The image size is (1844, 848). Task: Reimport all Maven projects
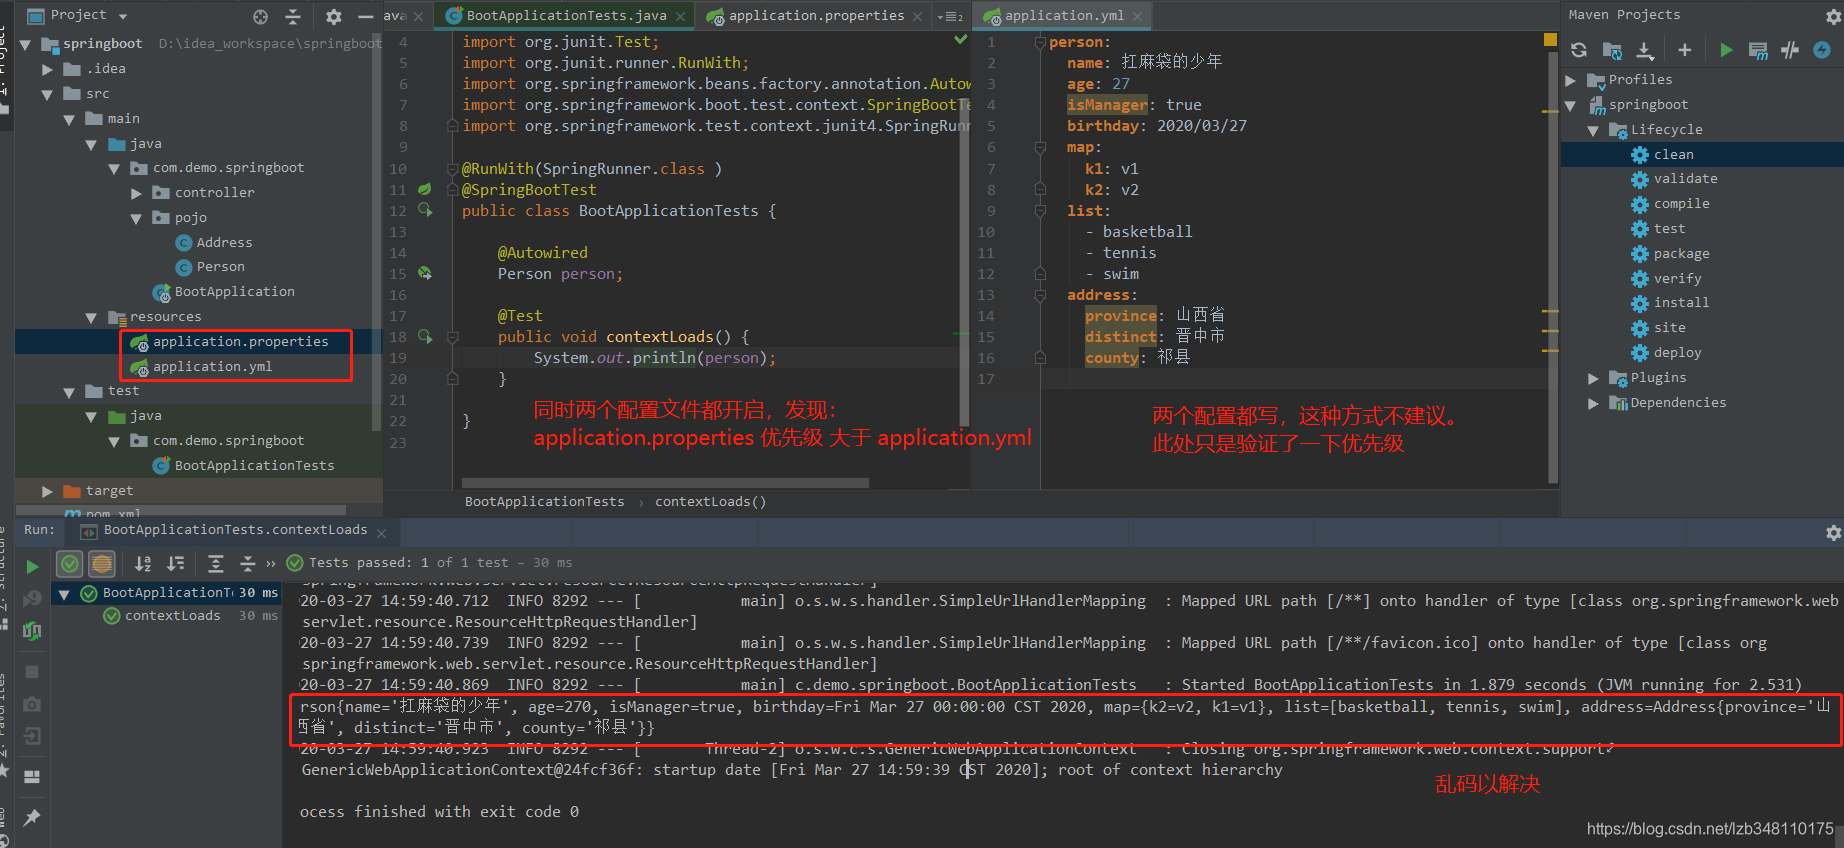(x=1579, y=50)
